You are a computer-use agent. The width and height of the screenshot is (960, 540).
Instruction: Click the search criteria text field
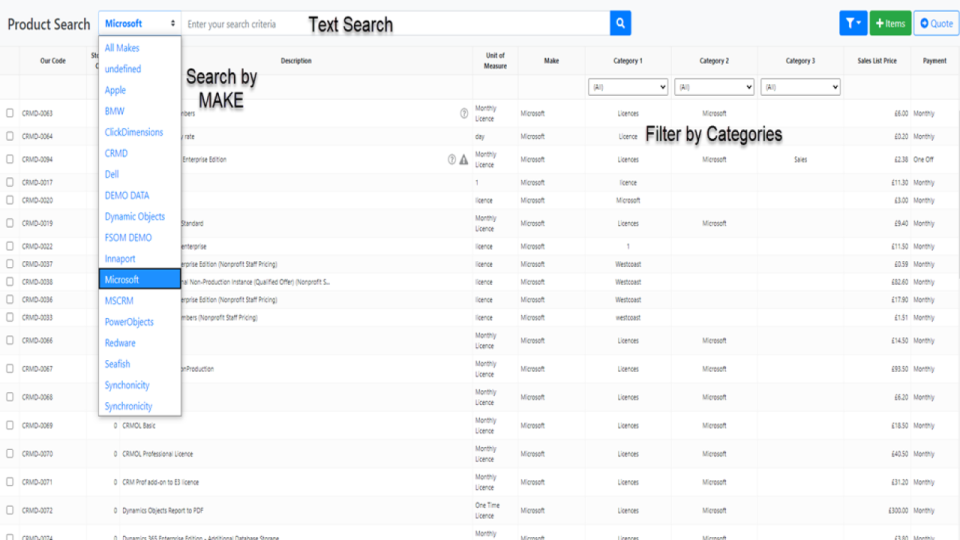click(x=396, y=23)
